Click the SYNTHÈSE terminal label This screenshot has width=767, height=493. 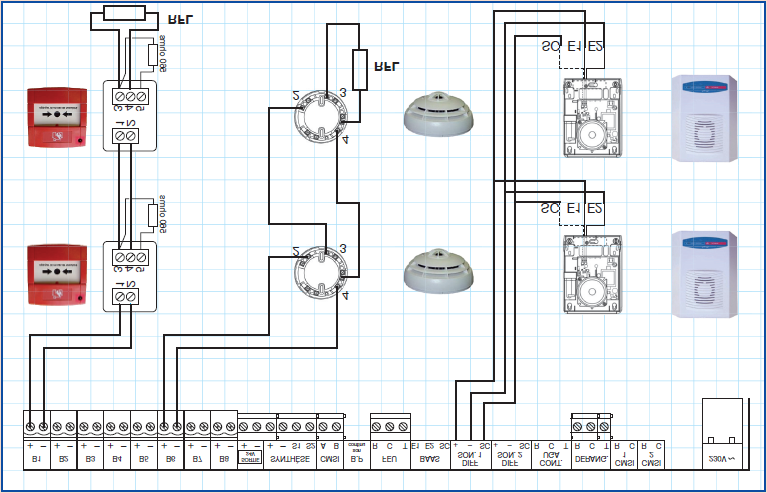(x=290, y=459)
